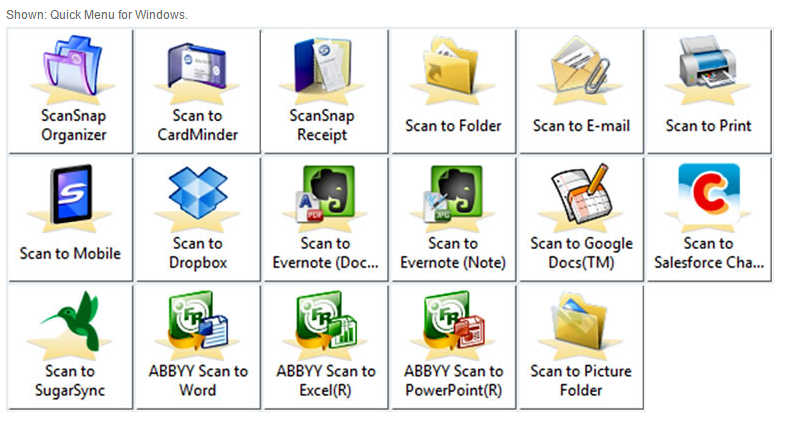Select Scan to Salesforce Chatter
The image size is (790, 425).
tap(708, 218)
